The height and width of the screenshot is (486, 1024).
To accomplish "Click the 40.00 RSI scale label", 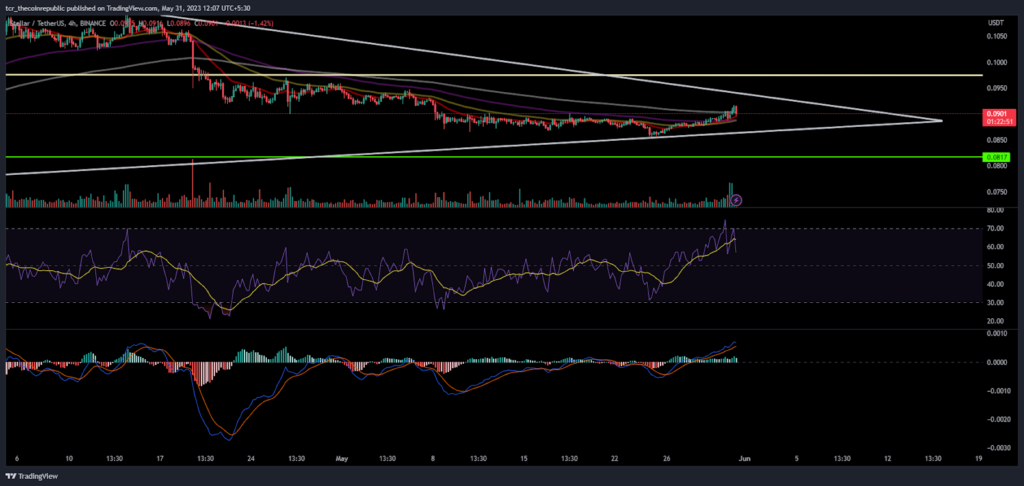I will (995, 284).
